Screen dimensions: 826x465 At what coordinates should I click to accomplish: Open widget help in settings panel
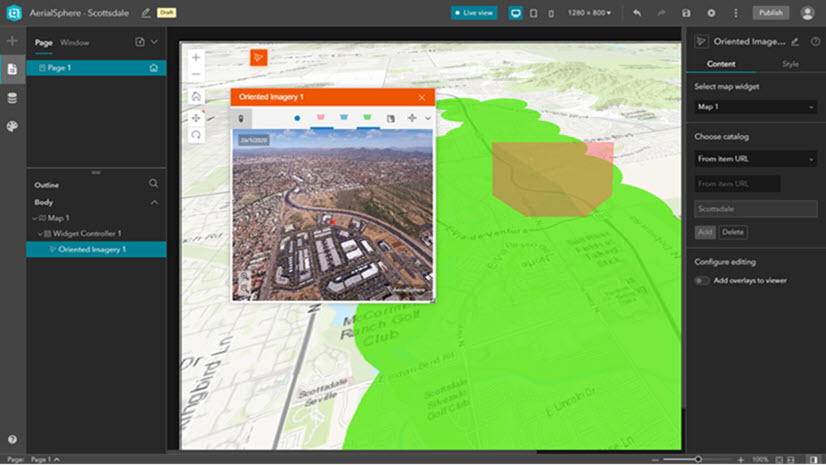[815, 42]
